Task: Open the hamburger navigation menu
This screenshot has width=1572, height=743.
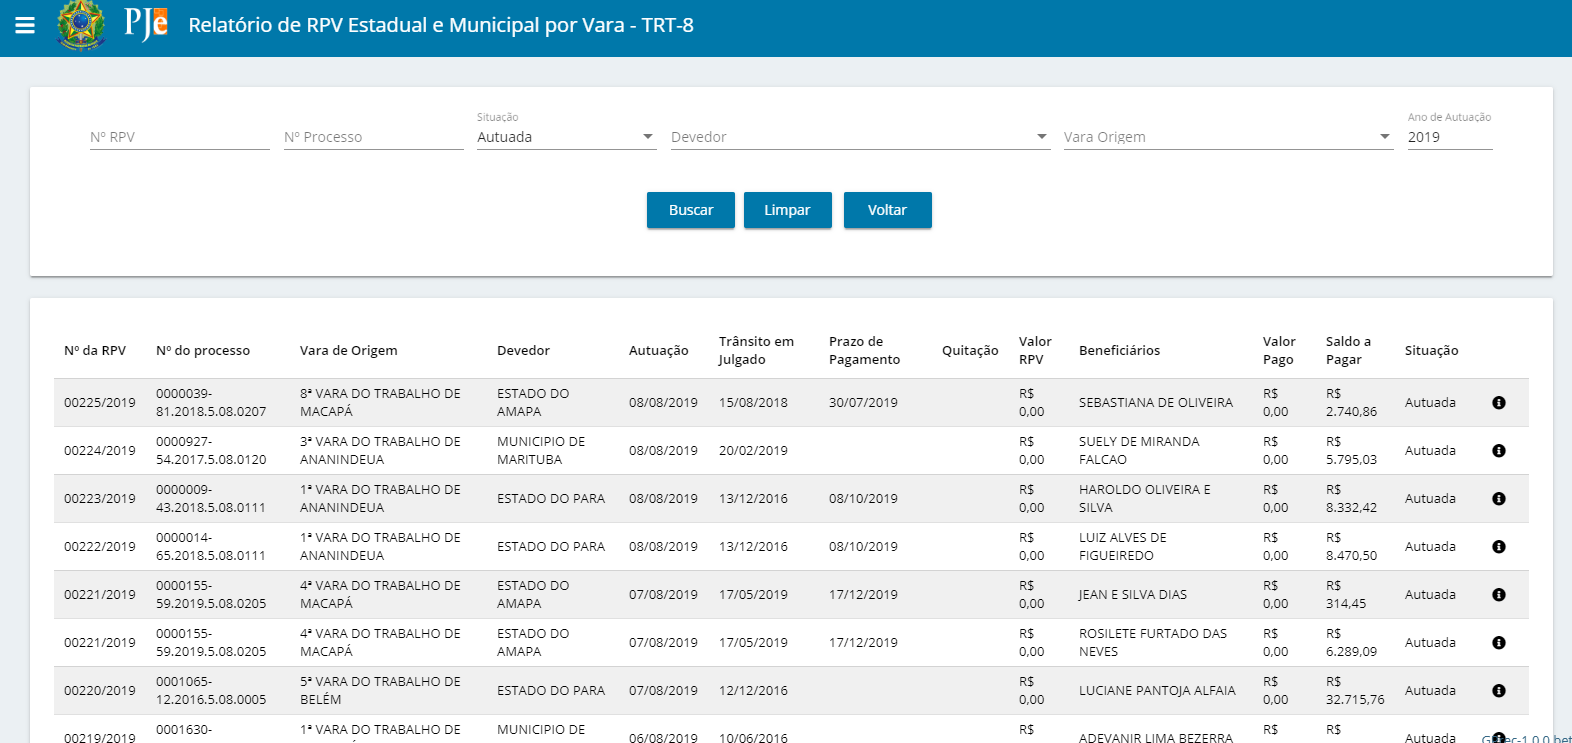Action: pos(25,25)
